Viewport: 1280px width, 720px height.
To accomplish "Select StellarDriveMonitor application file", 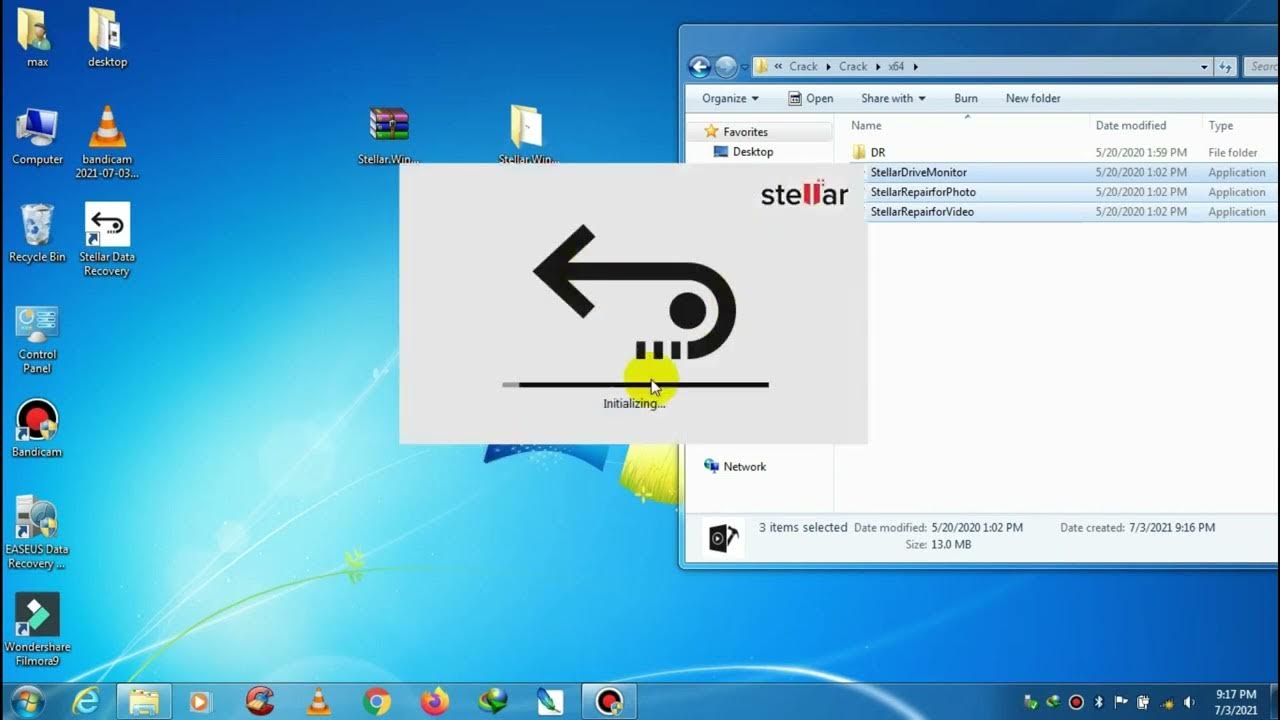I will 1062,172.
